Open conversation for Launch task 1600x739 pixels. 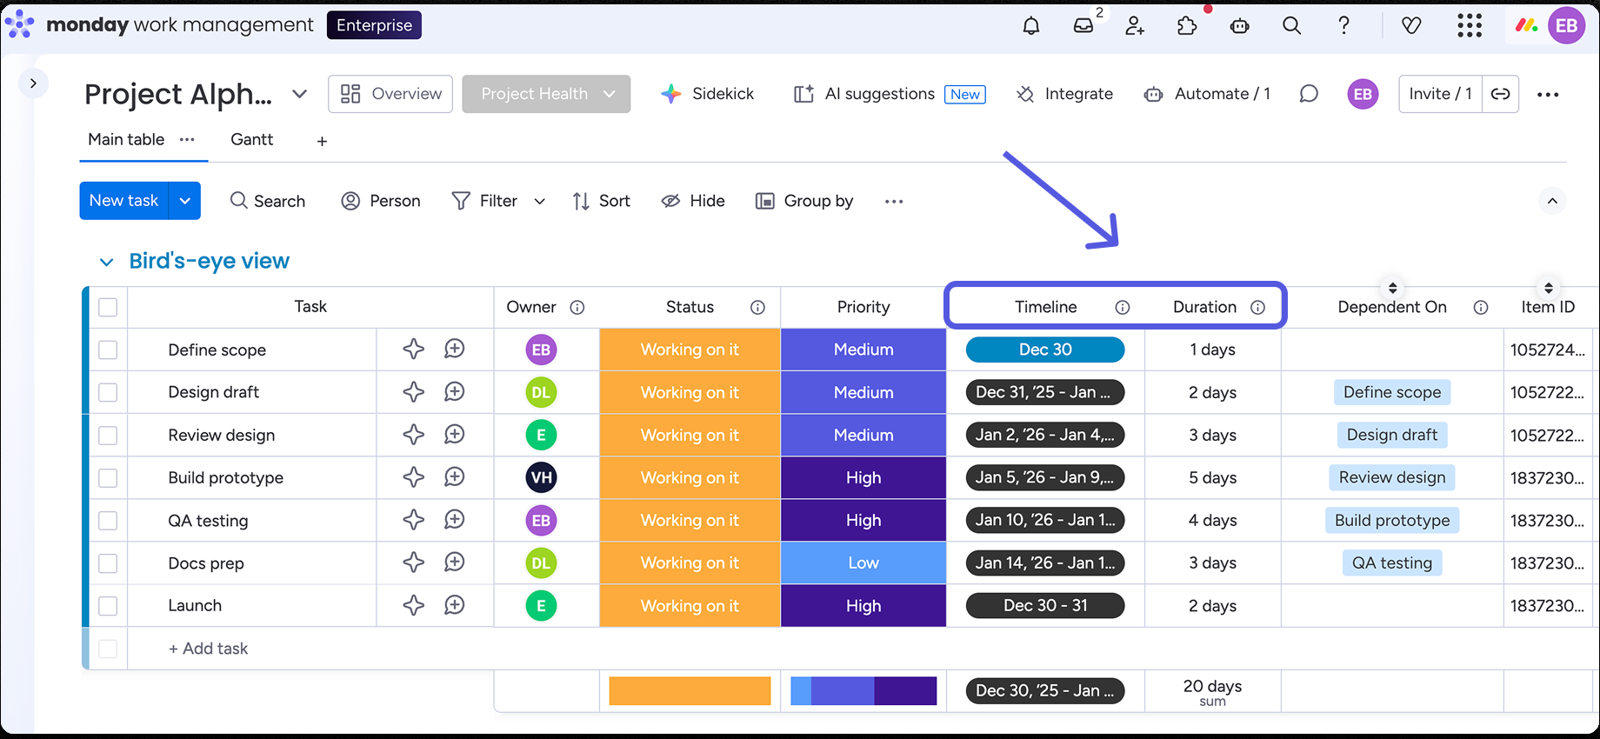click(454, 605)
